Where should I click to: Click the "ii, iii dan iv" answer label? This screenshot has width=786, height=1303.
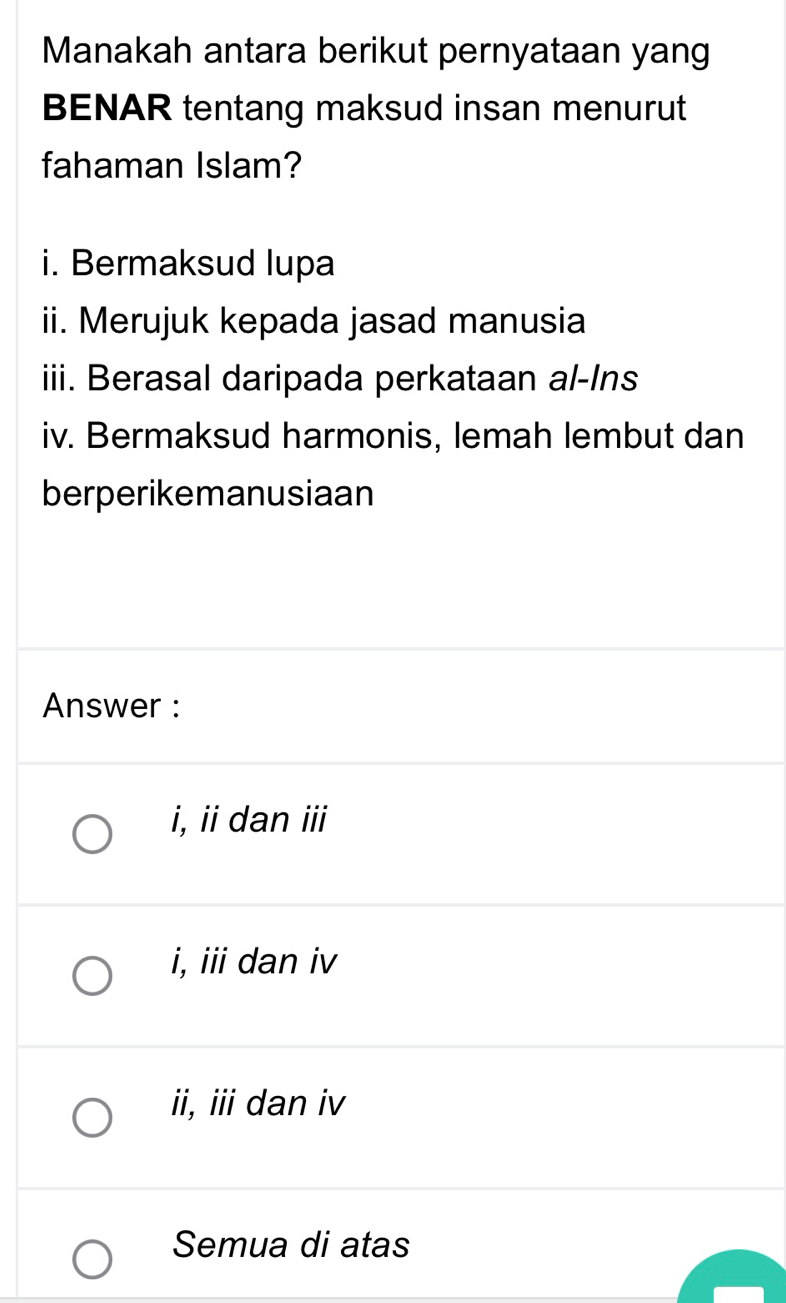259,1104
